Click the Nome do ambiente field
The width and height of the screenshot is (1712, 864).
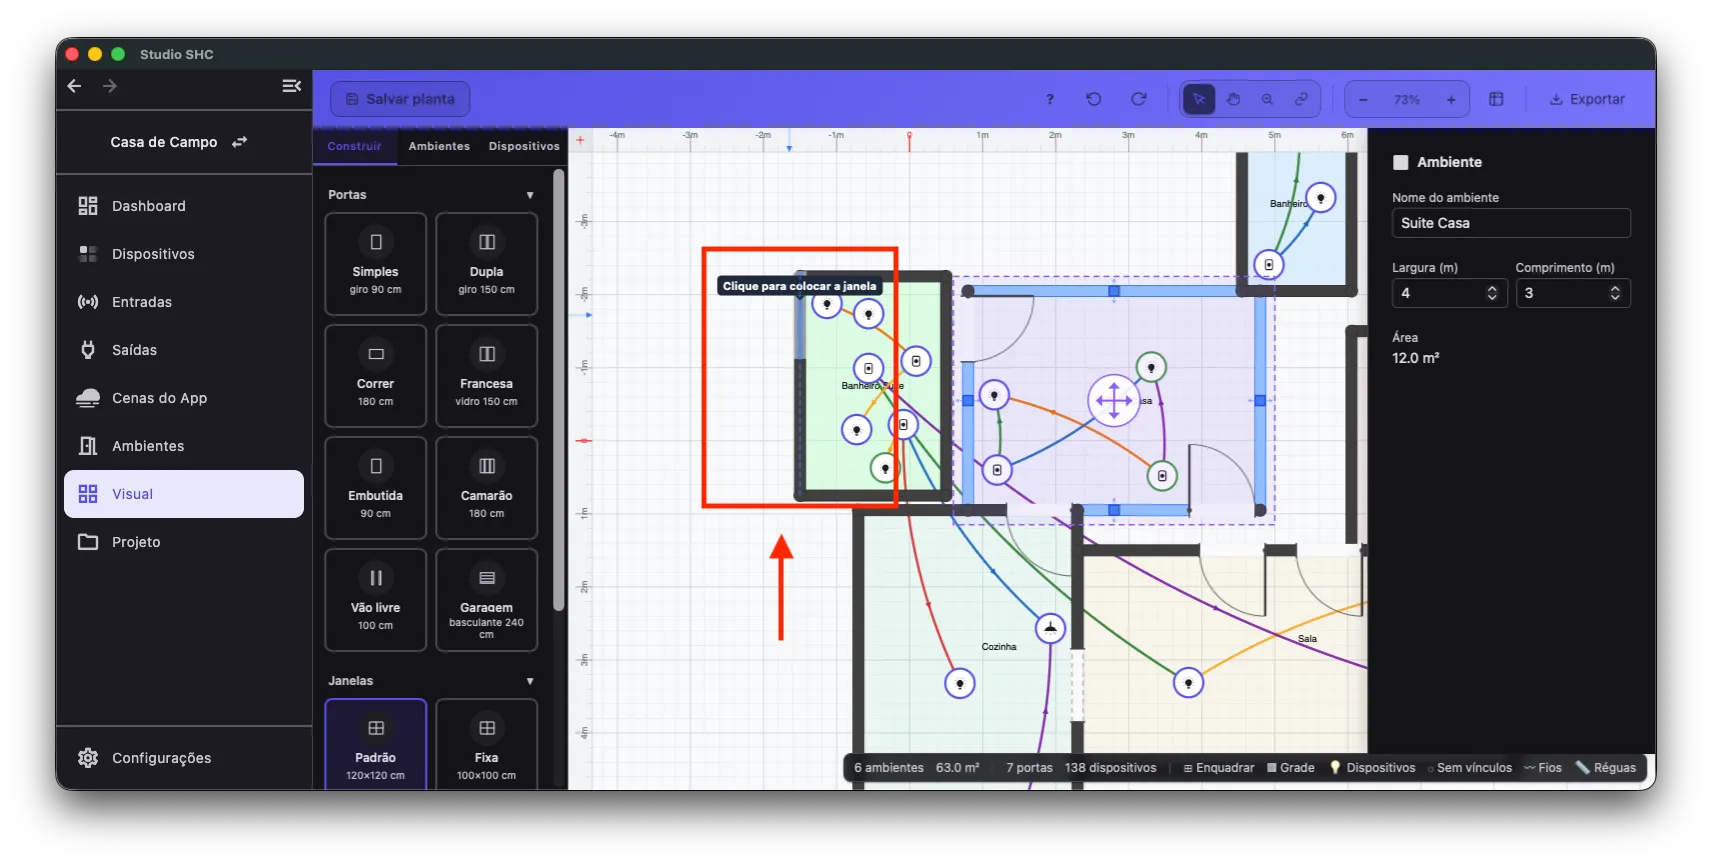tap(1511, 223)
